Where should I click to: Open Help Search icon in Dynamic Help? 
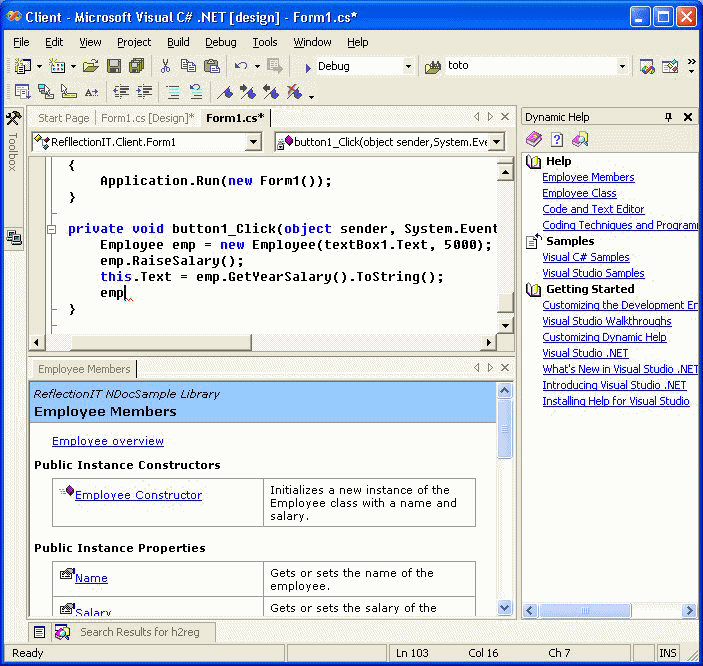point(580,139)
